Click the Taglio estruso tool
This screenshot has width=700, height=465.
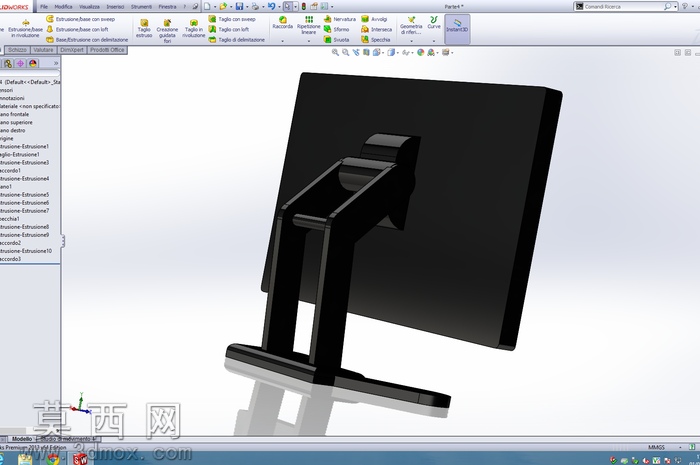coord(144,29)
